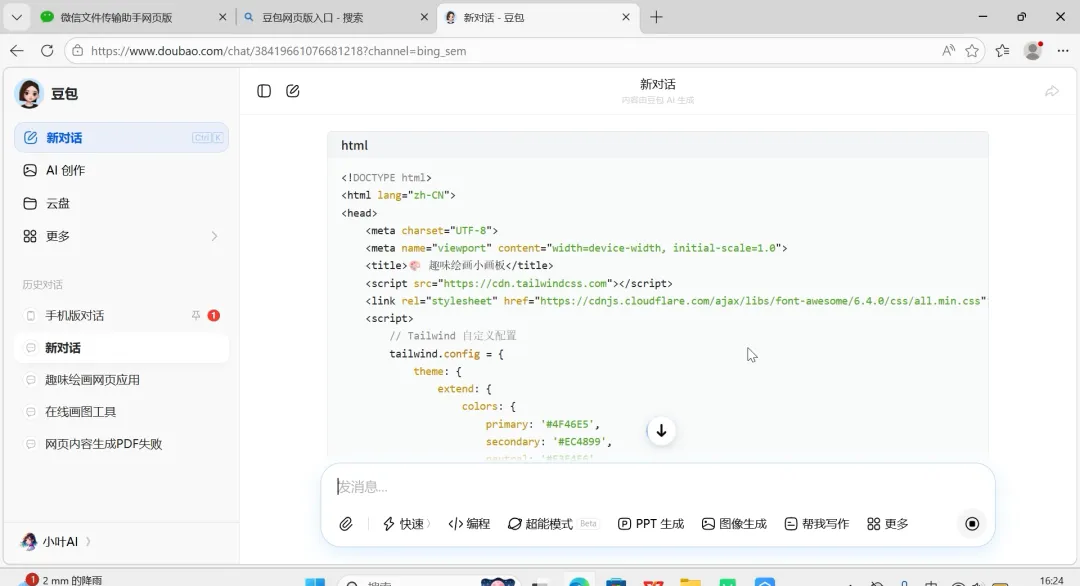1080x586 pixels.
Task: Click the site info lock icon
Action: 78,51
